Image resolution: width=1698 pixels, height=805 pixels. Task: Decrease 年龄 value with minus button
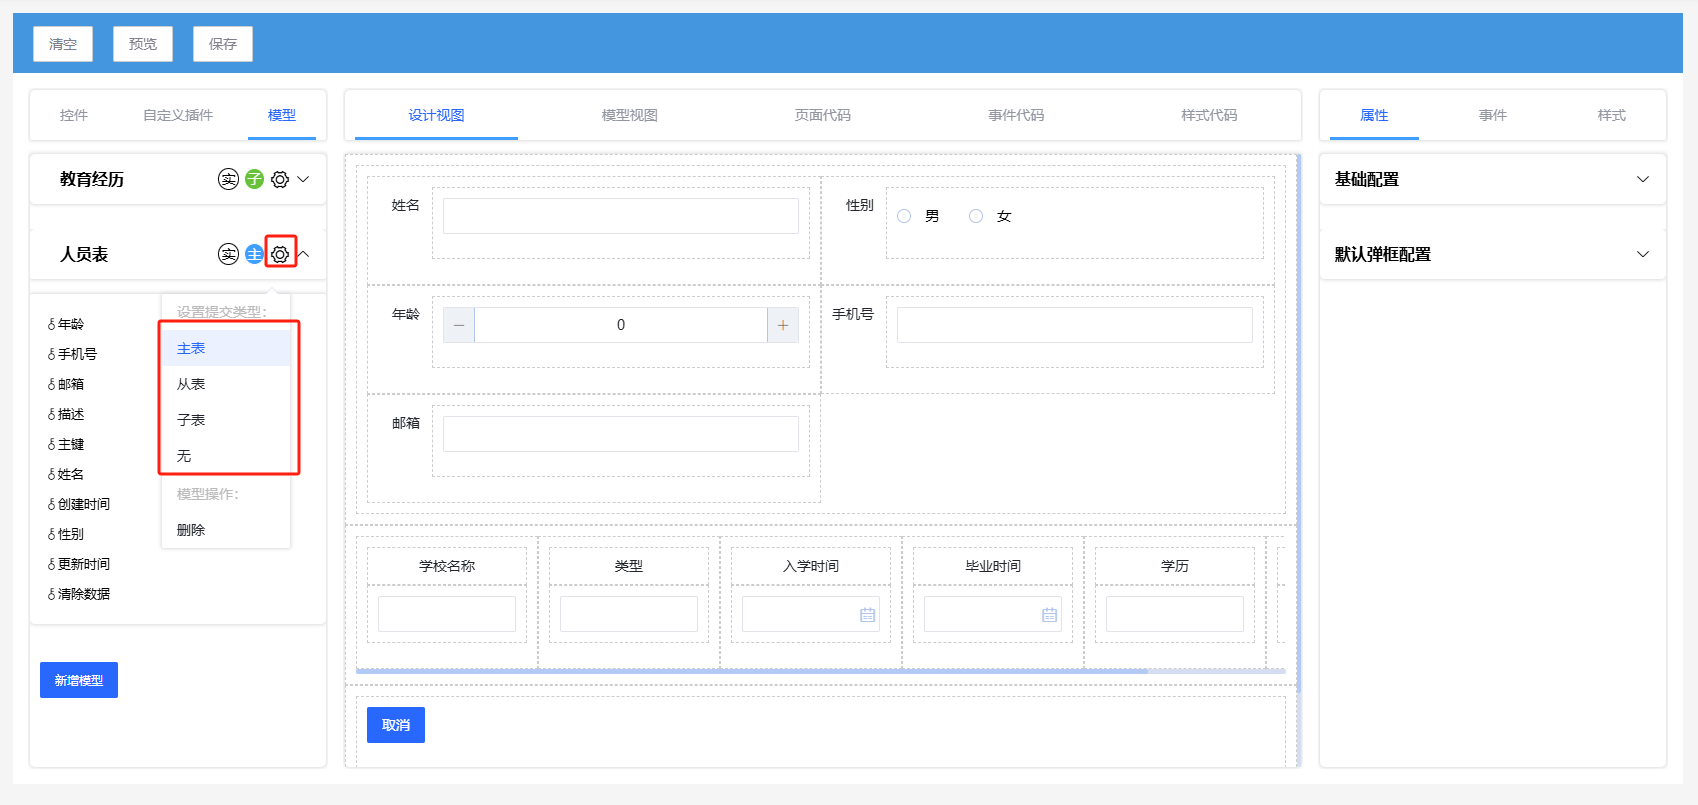(x=459, y=325)
